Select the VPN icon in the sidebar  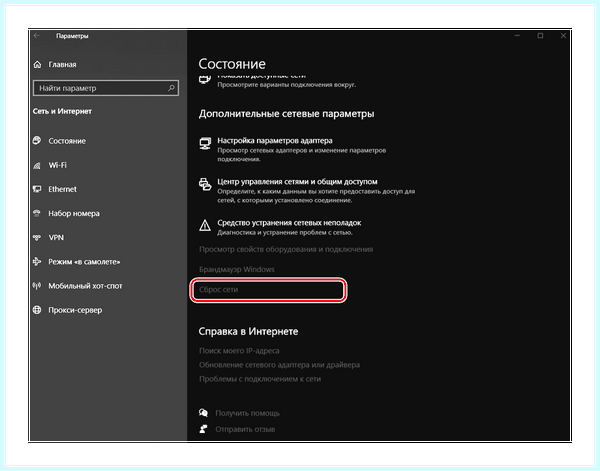pyautogui.click(x=37, y=238)
